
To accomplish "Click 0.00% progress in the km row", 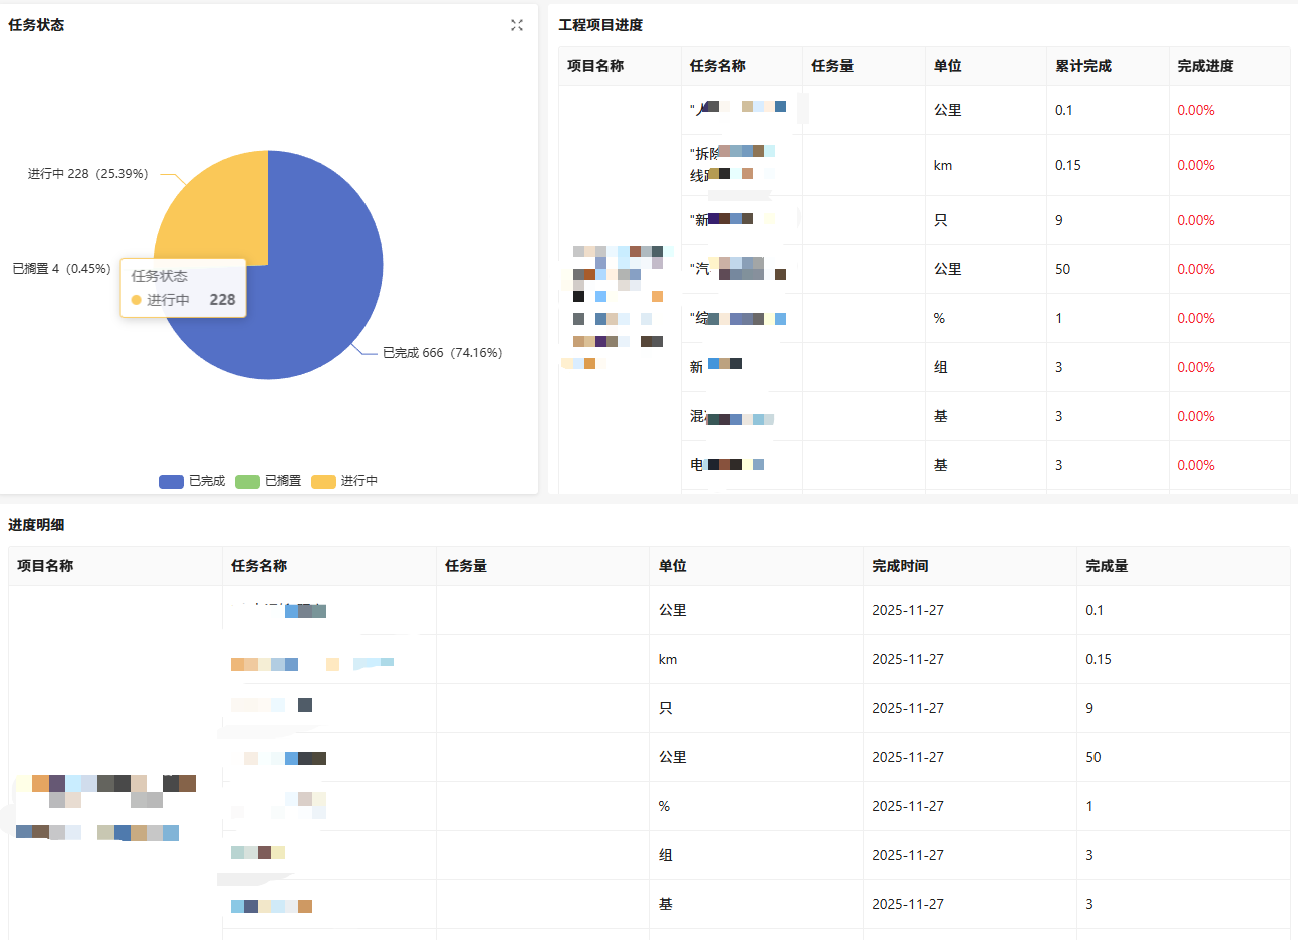I will click(1196, 166).
